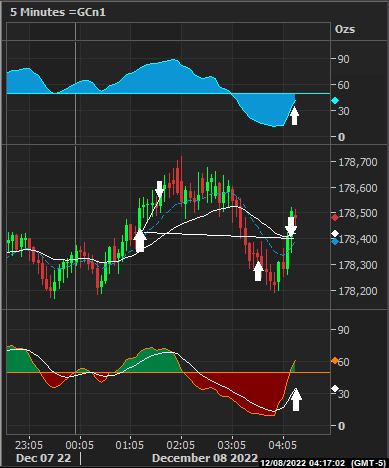Click the cyan diamond value marker on top indicator axis
Screen dimensions: 389x468
(335, 101)
